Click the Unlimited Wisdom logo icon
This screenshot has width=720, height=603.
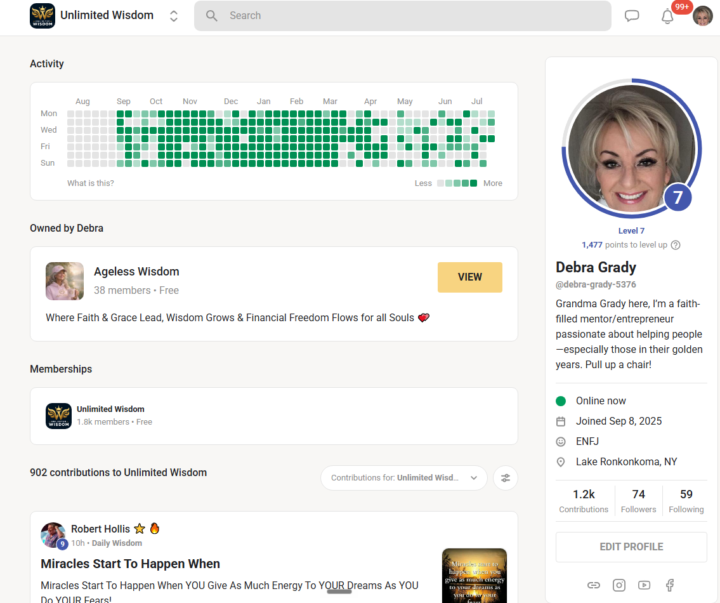click(42, 16)
